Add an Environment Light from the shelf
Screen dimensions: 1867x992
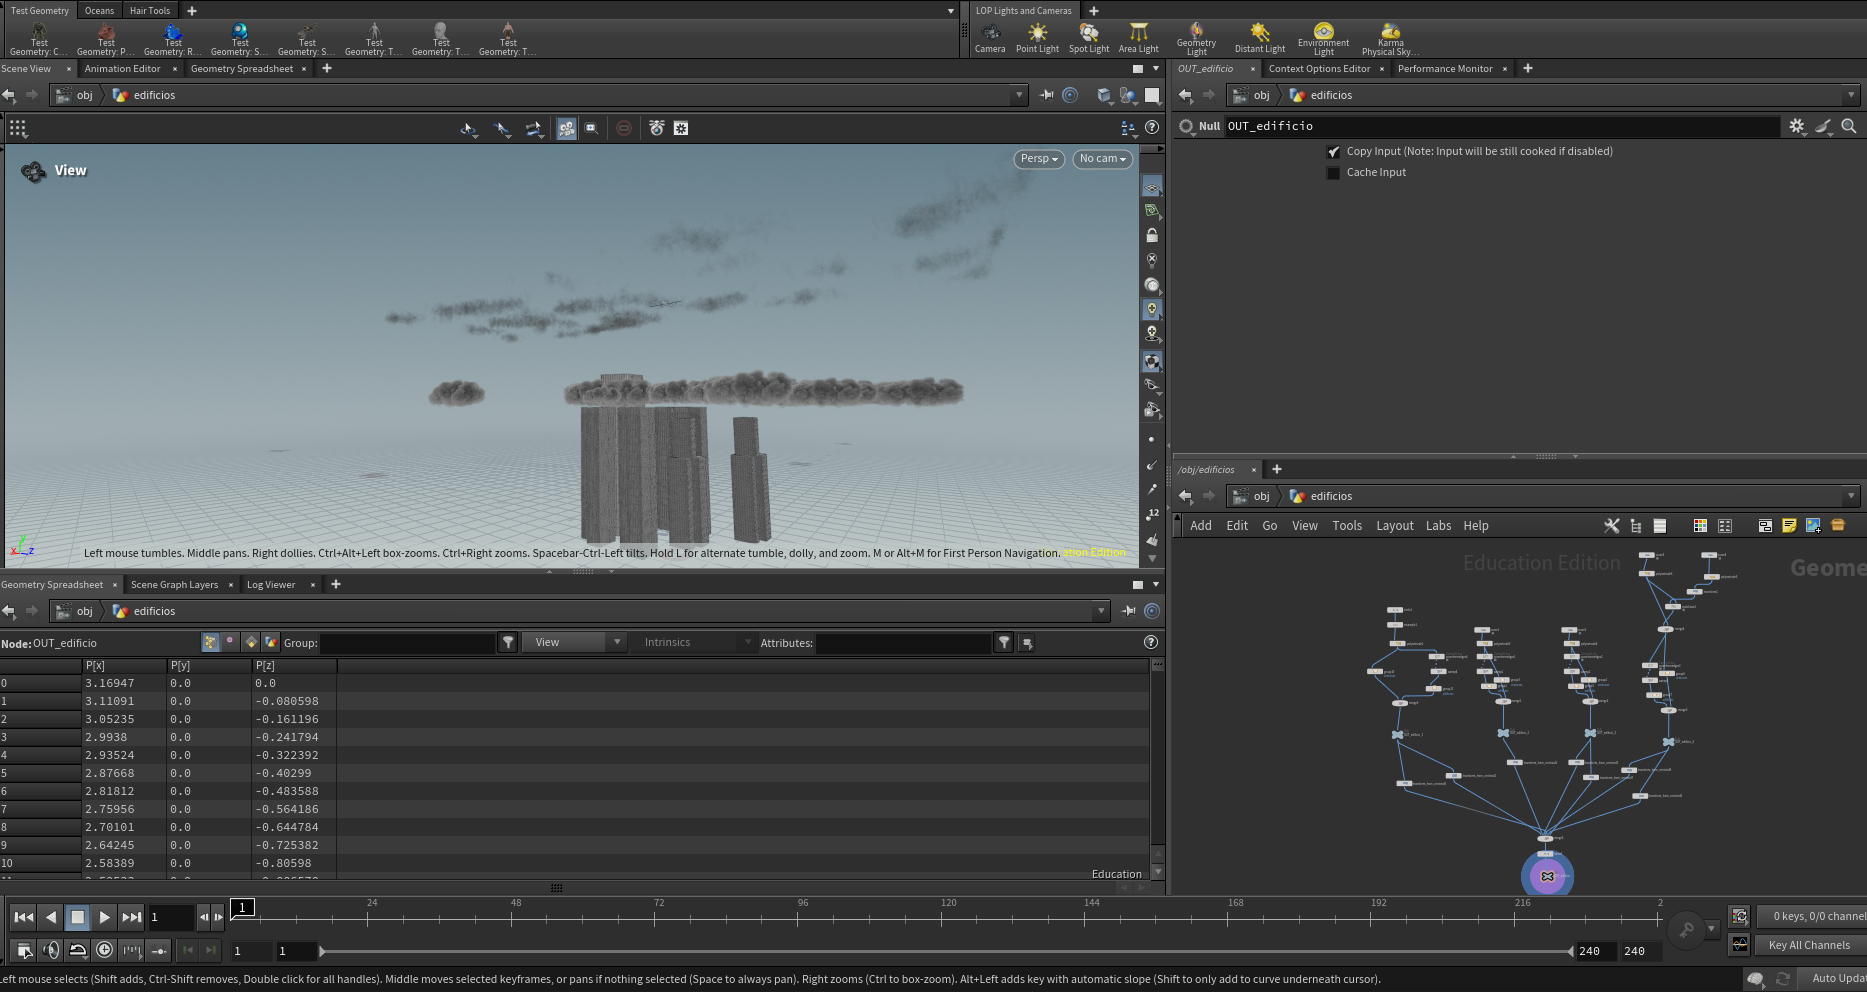tap(1323, 38)
